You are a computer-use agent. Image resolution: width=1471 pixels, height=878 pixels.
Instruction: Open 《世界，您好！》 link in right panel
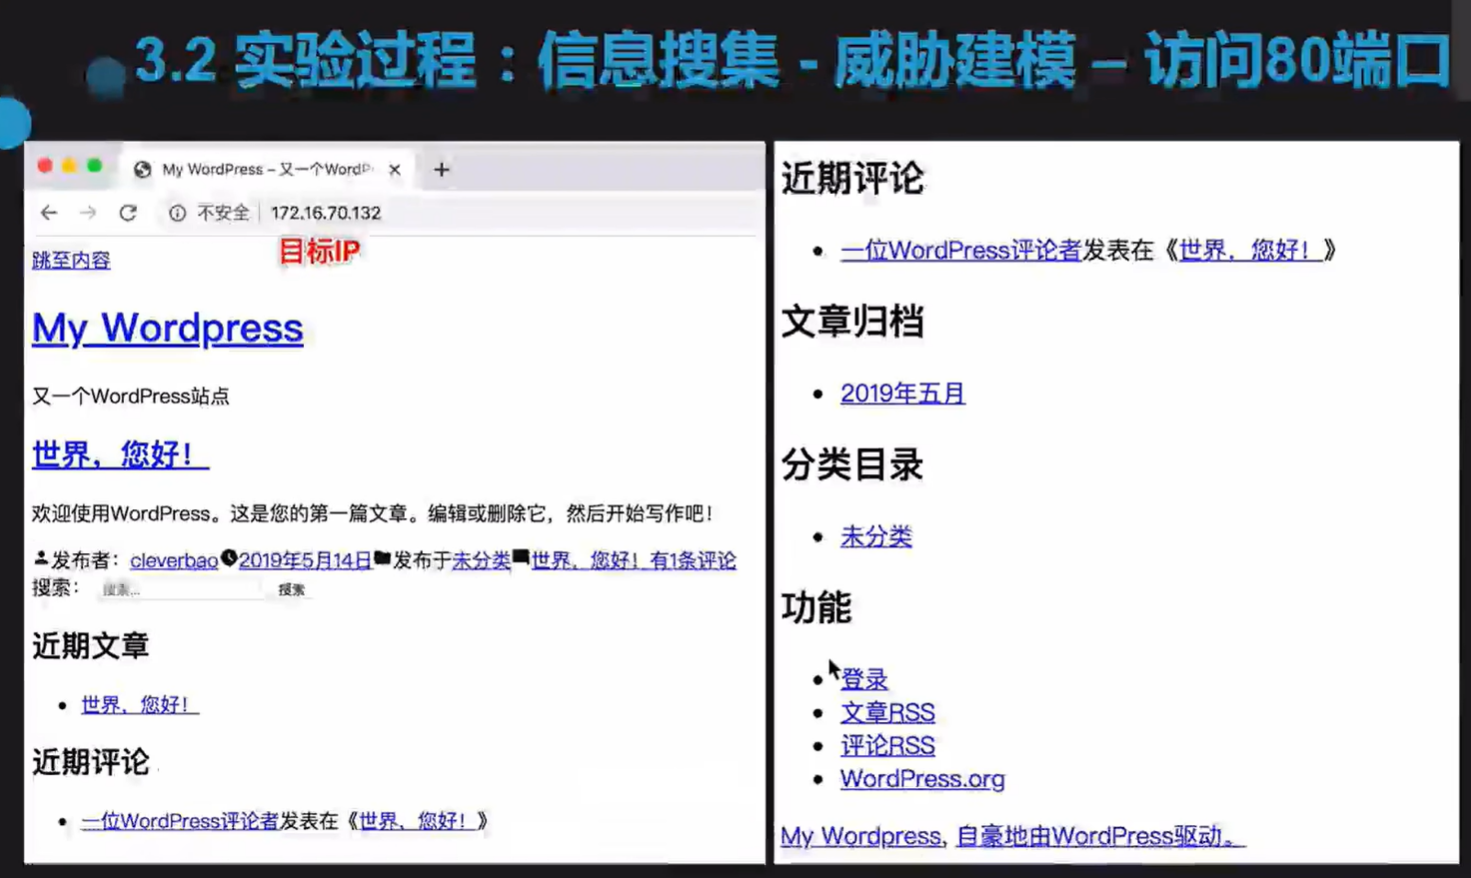click(1250, 250)
